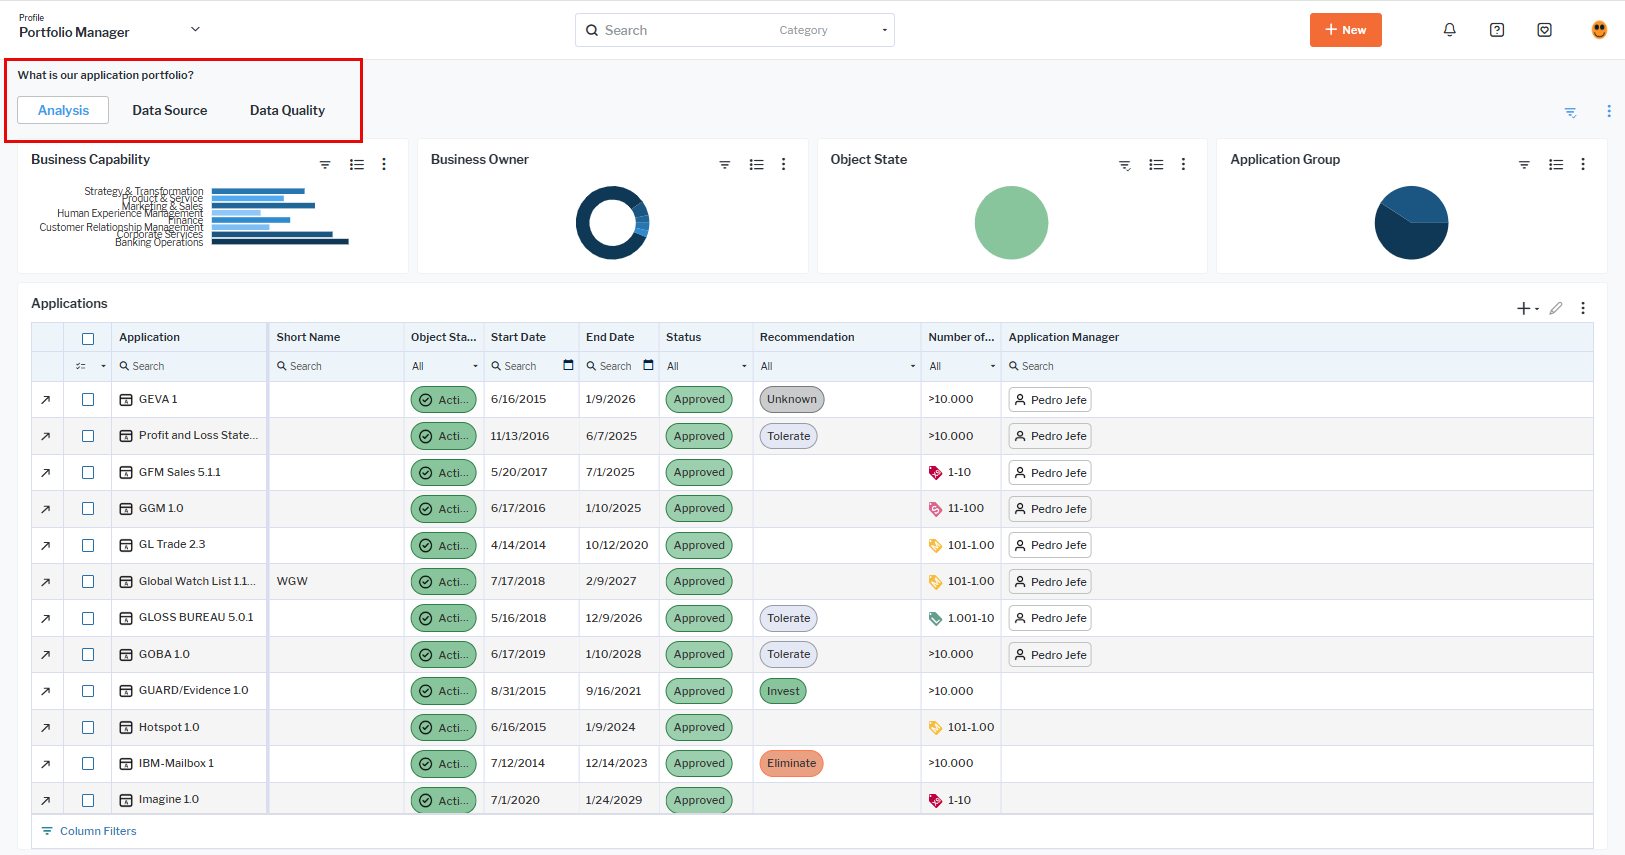Toggle the select-all checkbox in table header

click(x=88, y=338)
